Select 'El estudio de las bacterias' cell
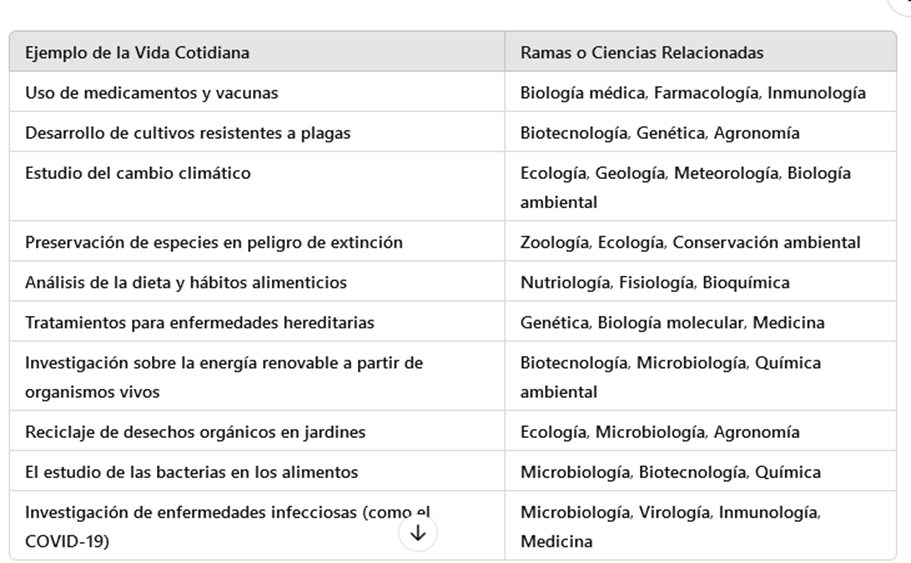The image size is (911, 563). [x=191, y=472]
